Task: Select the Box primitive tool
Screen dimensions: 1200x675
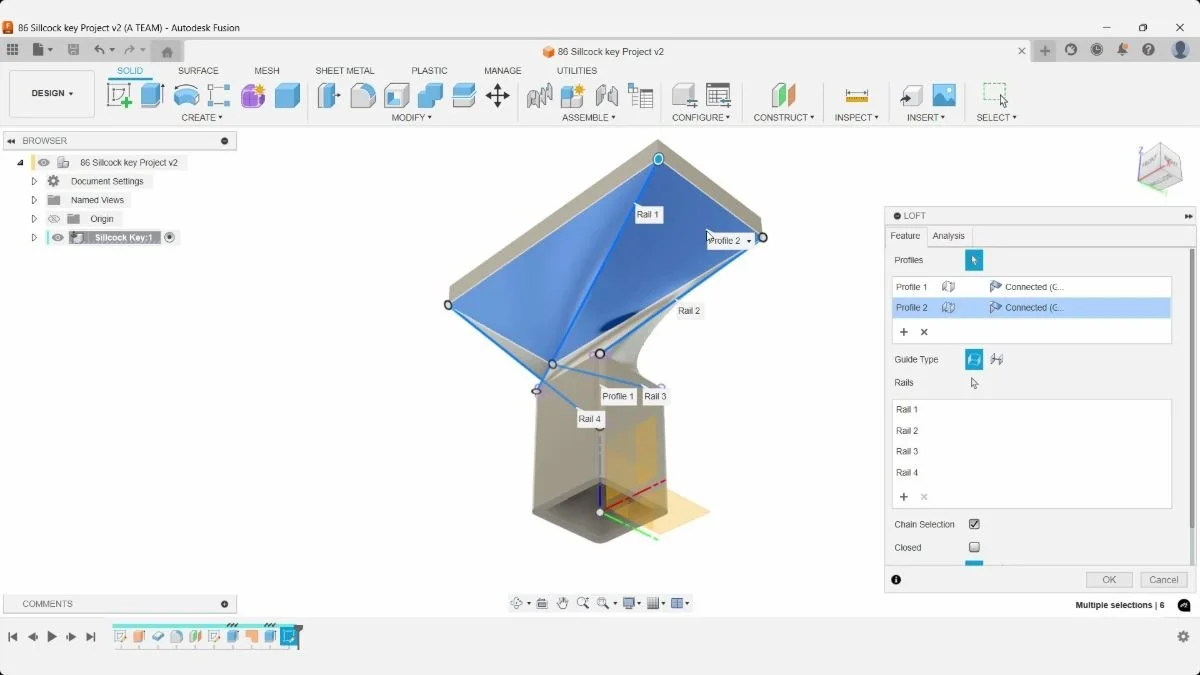Action: pyautogui.click(x=287, y=95)
